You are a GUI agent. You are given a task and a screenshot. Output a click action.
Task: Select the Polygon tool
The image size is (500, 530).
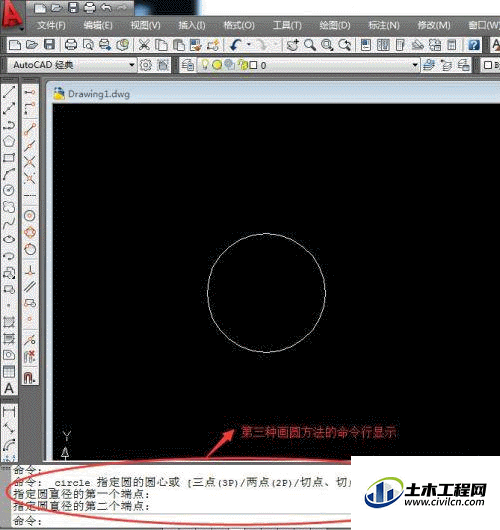coord(9,141)
